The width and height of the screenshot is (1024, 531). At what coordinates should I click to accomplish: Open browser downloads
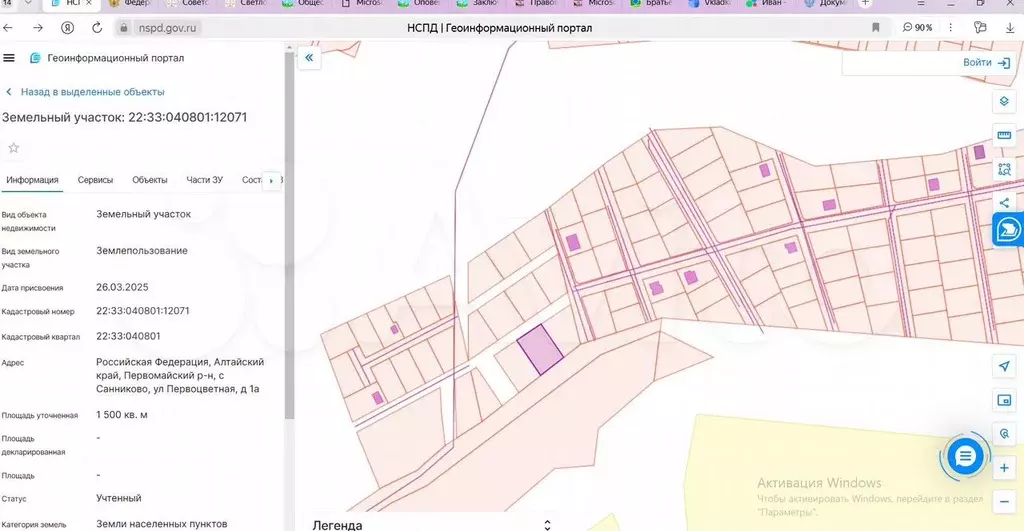coord(1009,28)
